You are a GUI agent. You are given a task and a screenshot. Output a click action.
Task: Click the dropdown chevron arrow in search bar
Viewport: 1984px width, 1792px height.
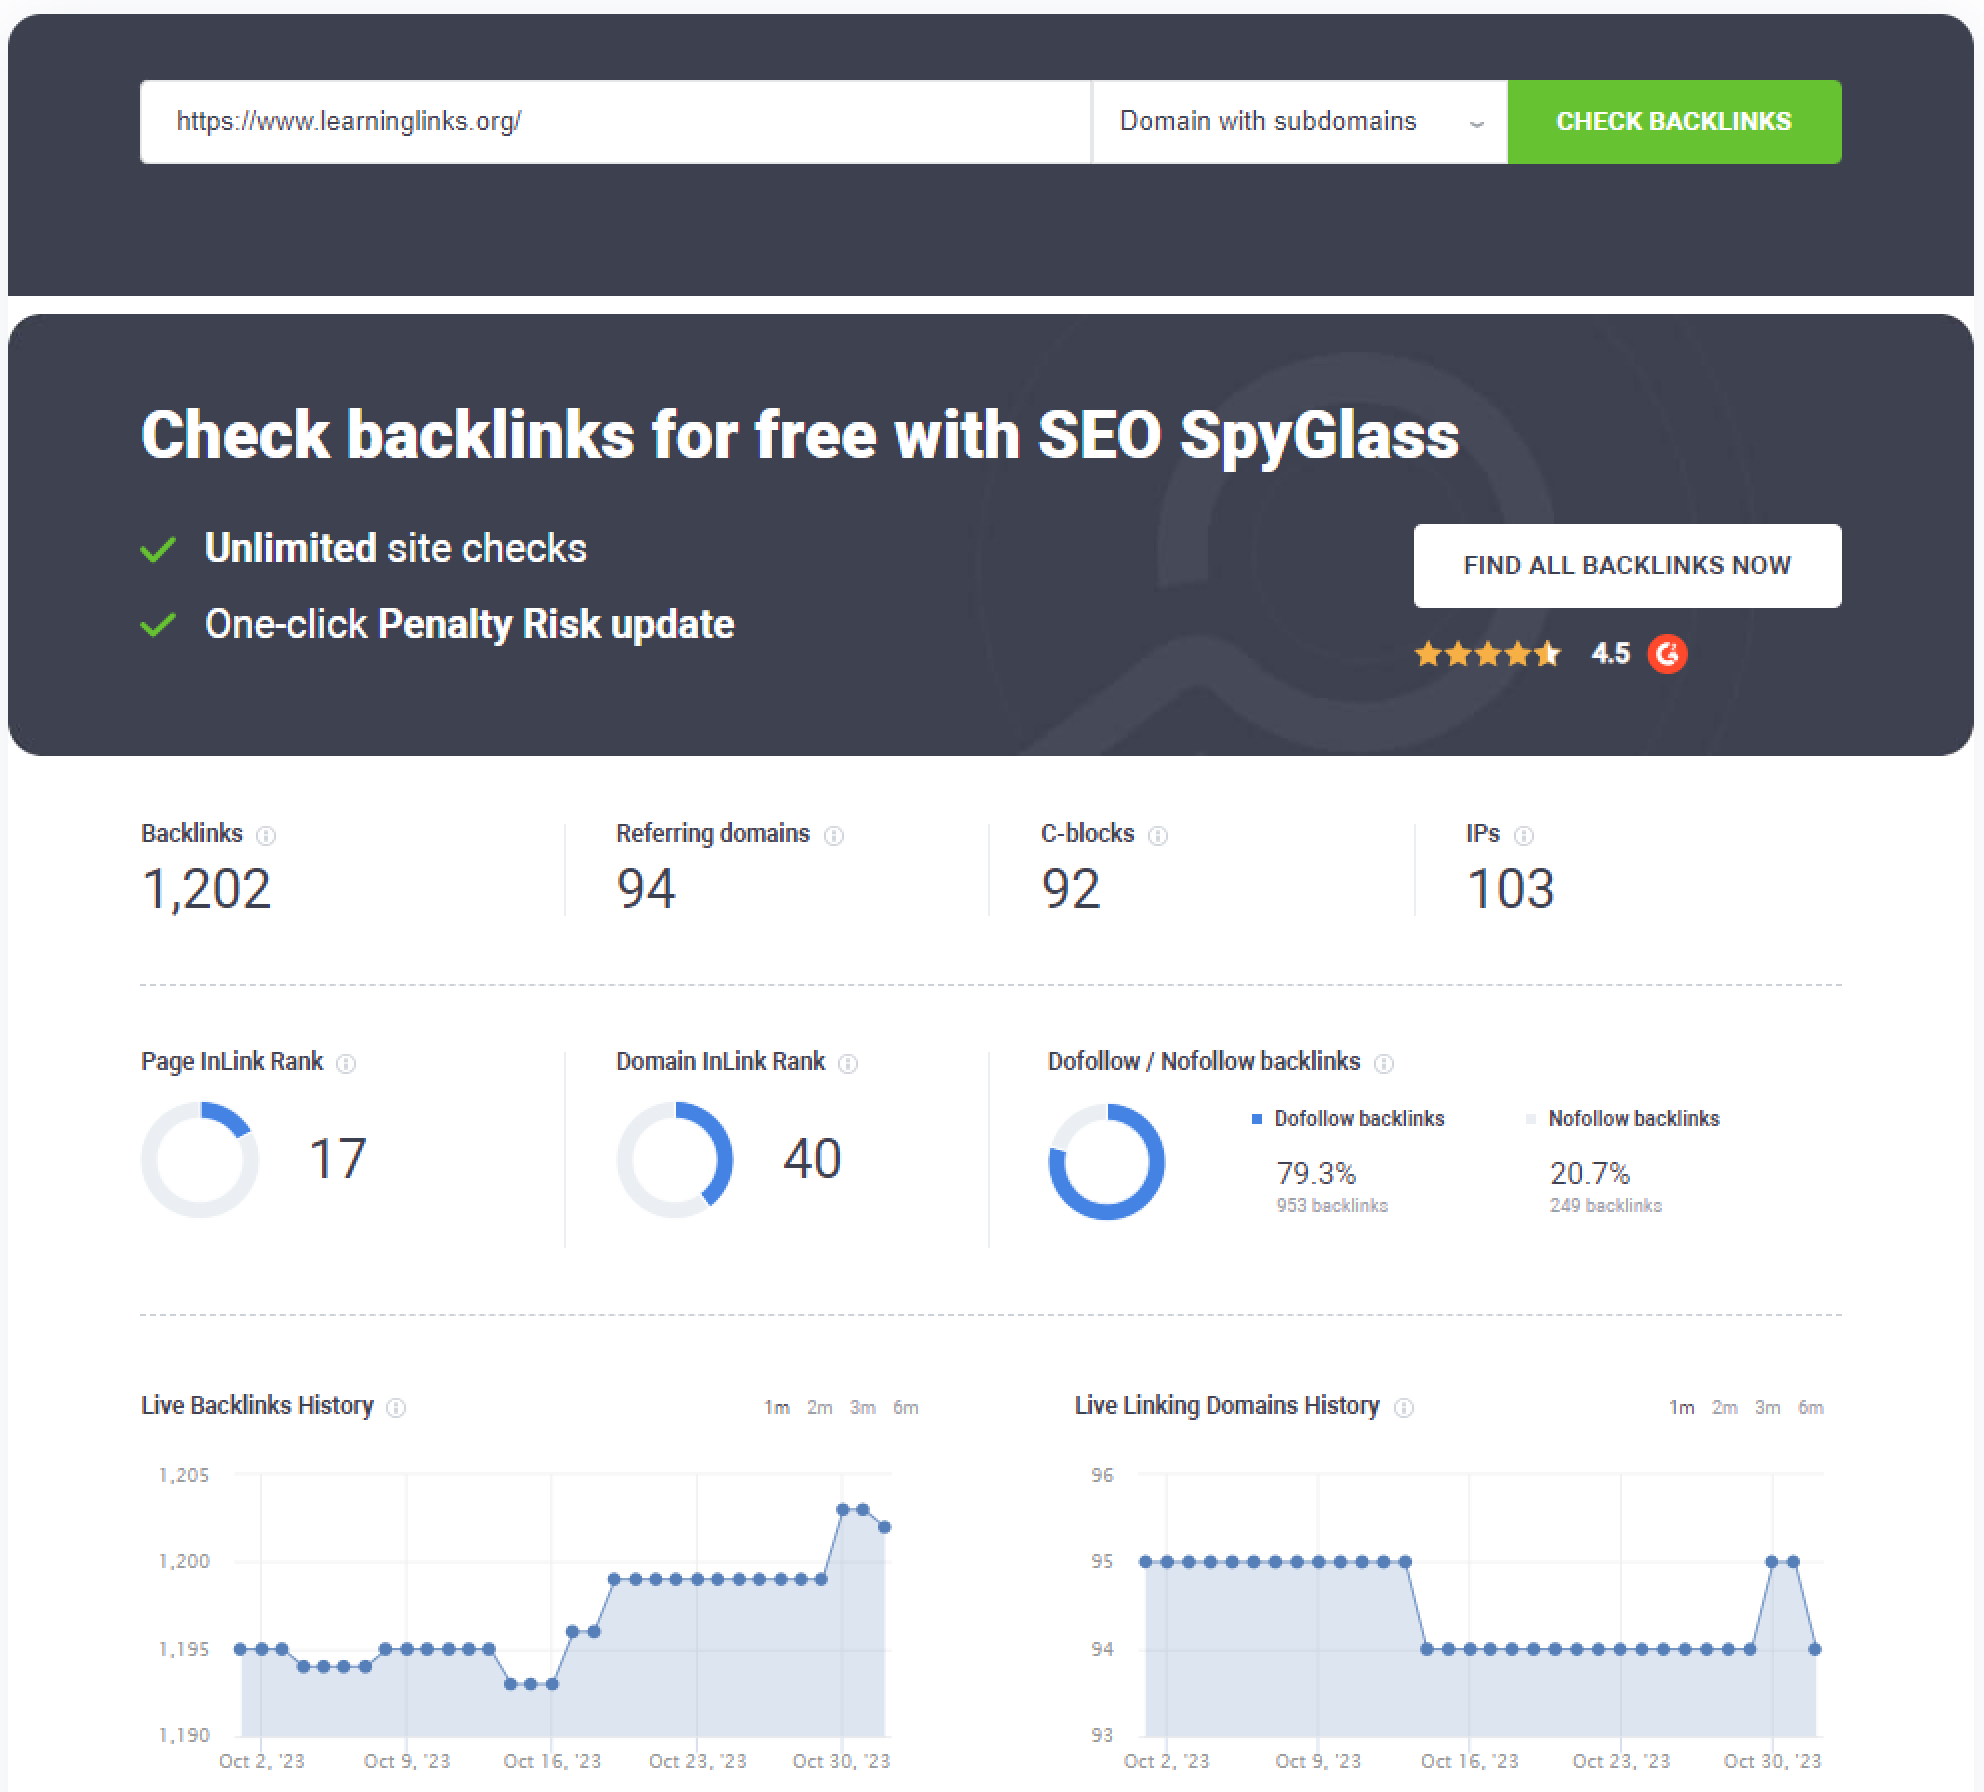click(x=1476, y=124)
